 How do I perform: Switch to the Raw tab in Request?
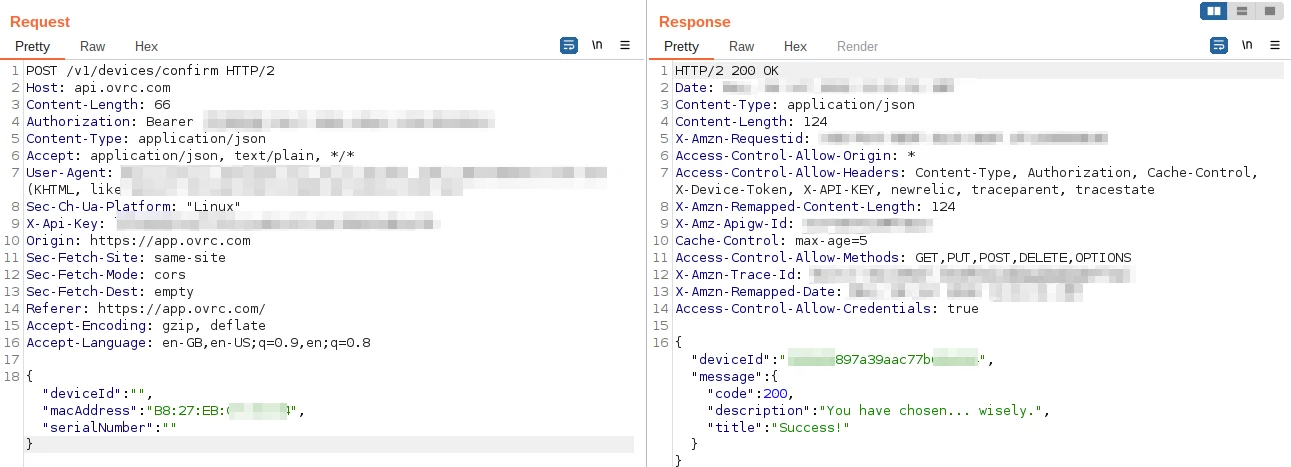[93, 46]
